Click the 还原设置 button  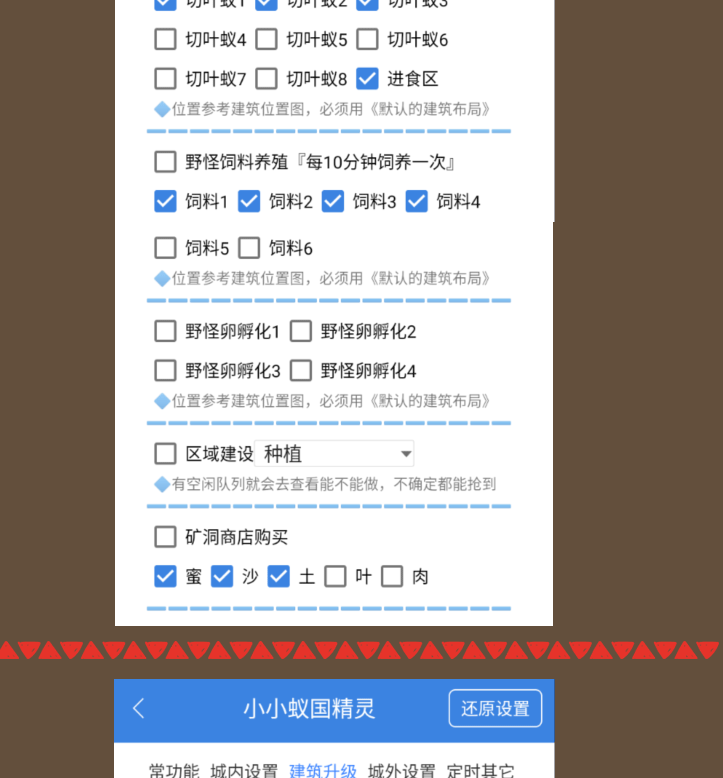point(495,708)
